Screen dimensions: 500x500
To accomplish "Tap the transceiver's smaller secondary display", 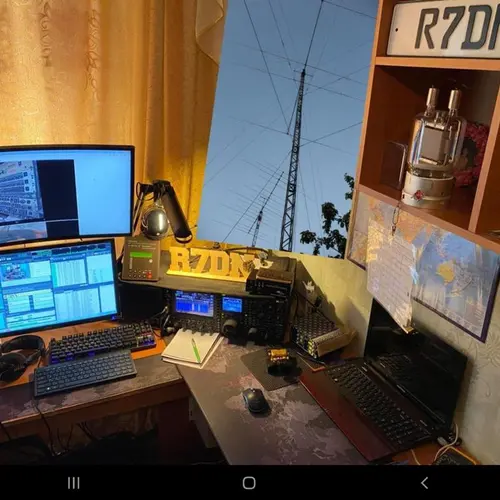I will [232, 305].
